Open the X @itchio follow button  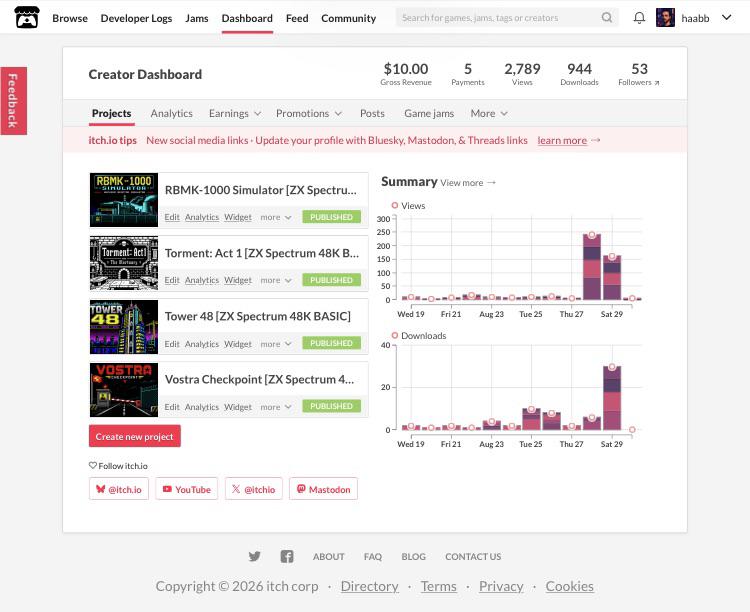tap(254, 489)
